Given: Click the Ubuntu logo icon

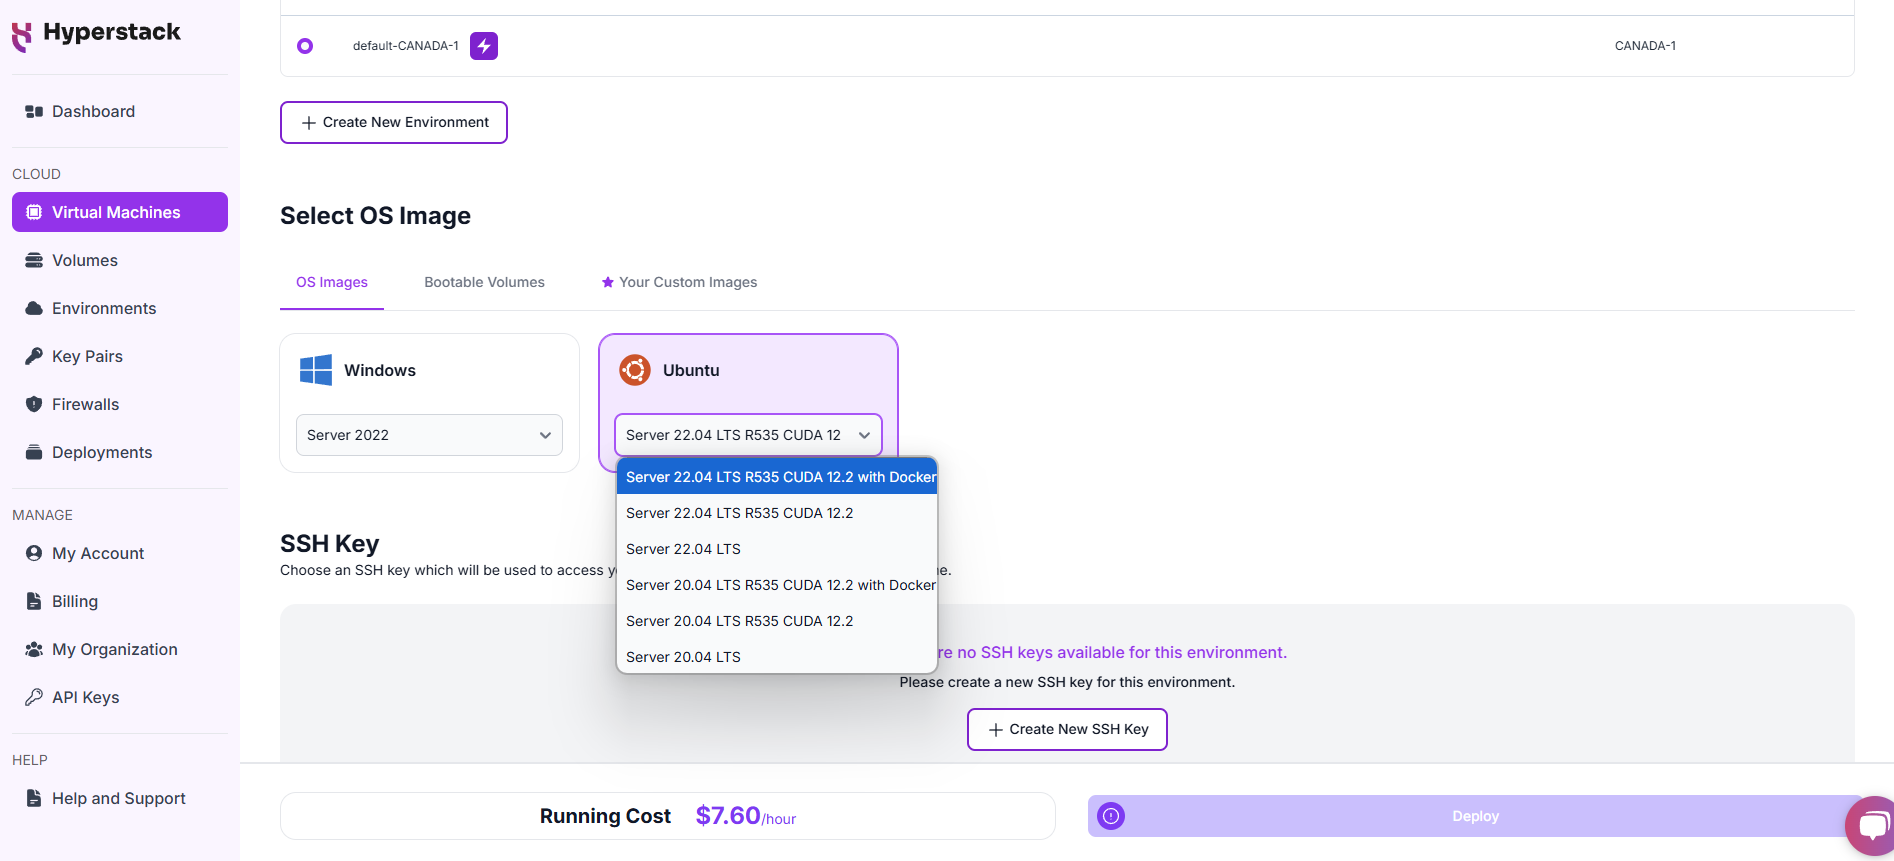Looking at the screenshot, I should pos(635,370).
